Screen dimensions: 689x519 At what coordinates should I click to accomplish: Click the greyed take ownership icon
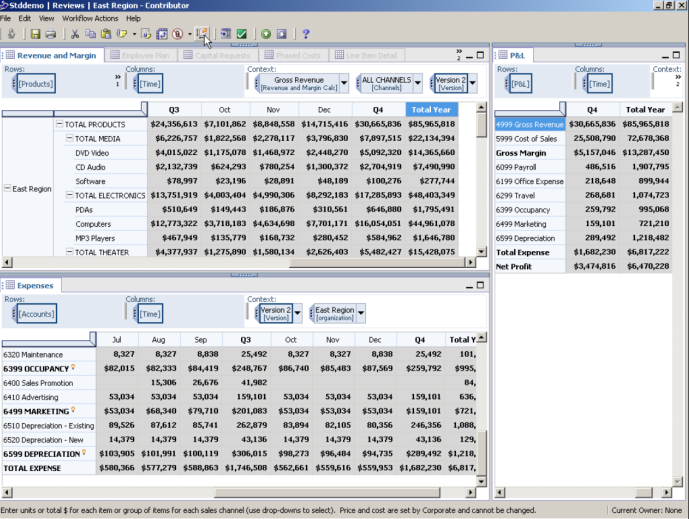coord(11,34)
